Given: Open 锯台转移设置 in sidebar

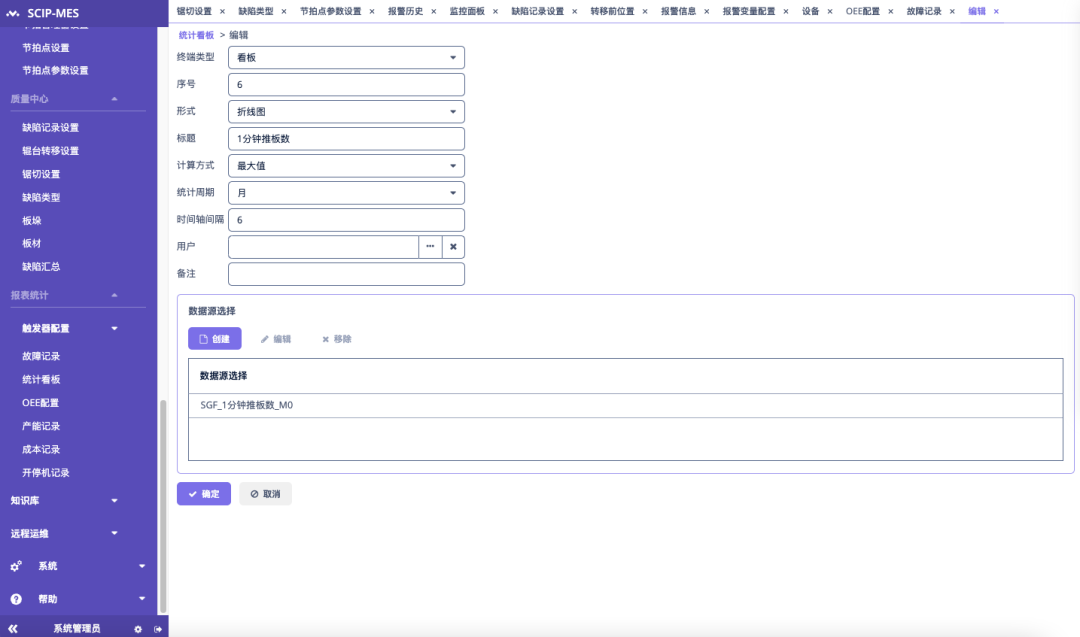Looking at the screenshot, I should point(50,151).
